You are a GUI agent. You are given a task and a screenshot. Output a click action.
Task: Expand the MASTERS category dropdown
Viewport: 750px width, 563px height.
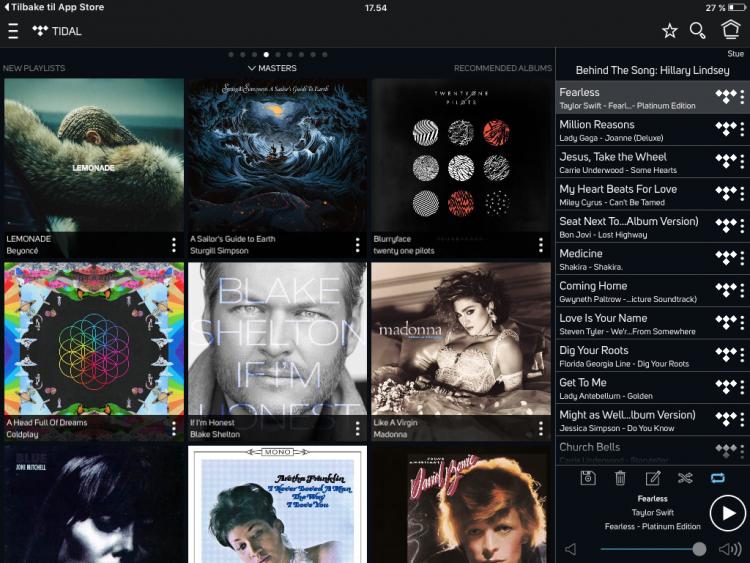(x=272, y=68)
